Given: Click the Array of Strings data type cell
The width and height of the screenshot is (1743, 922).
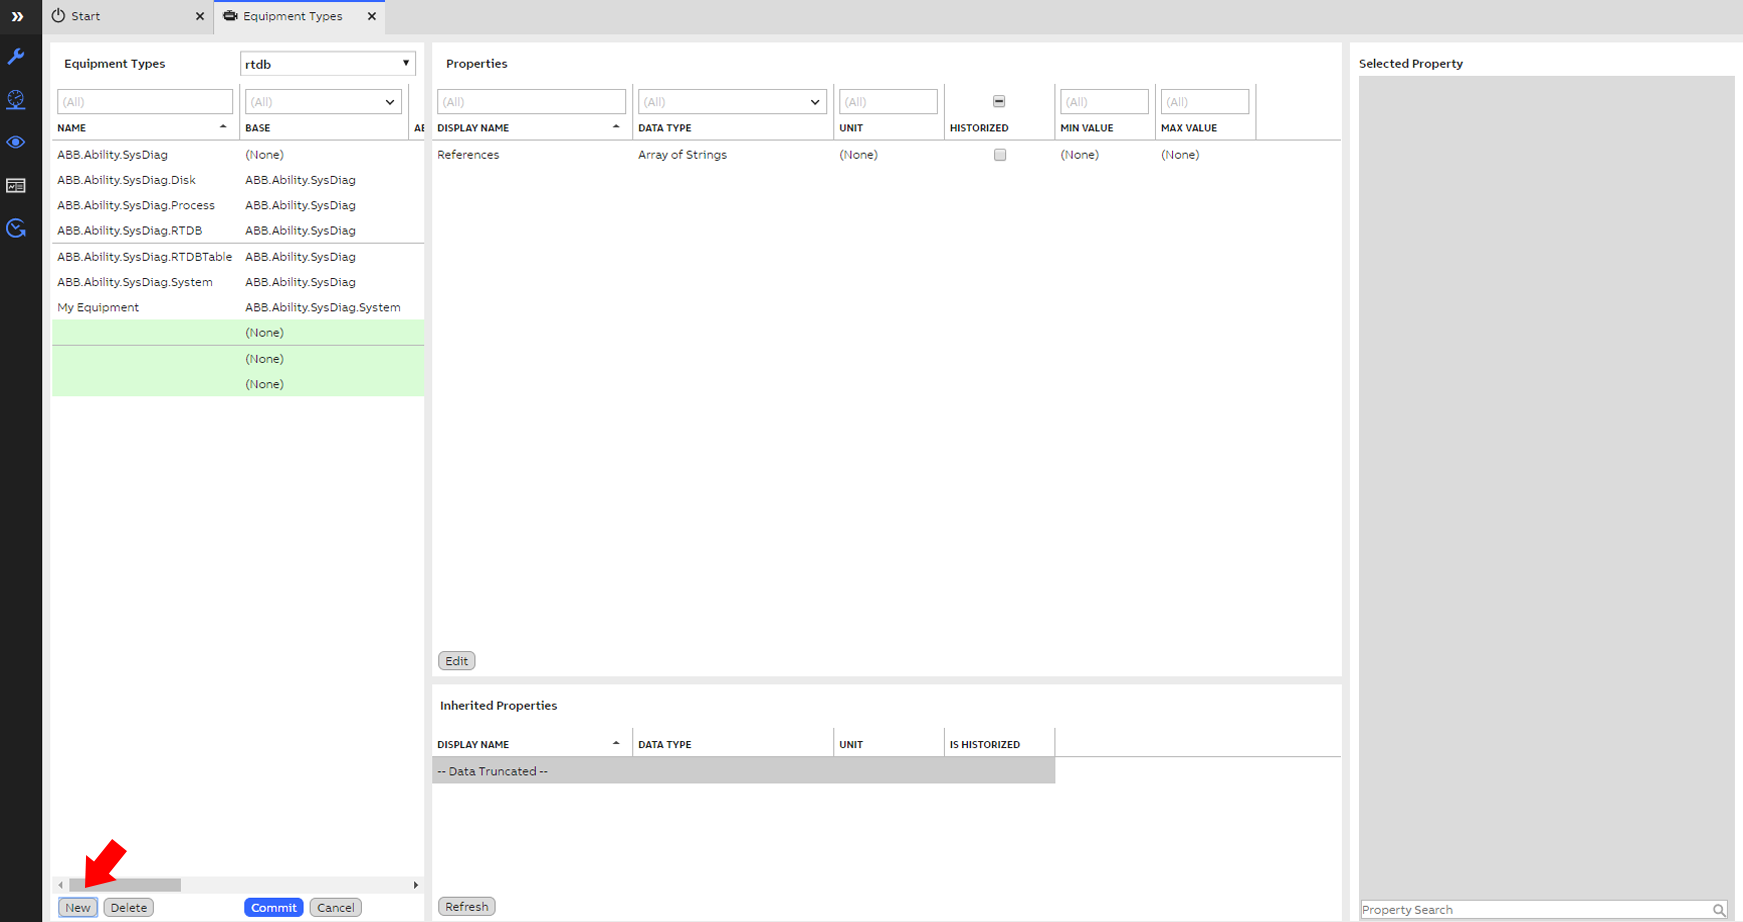Looking at the screenshot, I should 682,155.
